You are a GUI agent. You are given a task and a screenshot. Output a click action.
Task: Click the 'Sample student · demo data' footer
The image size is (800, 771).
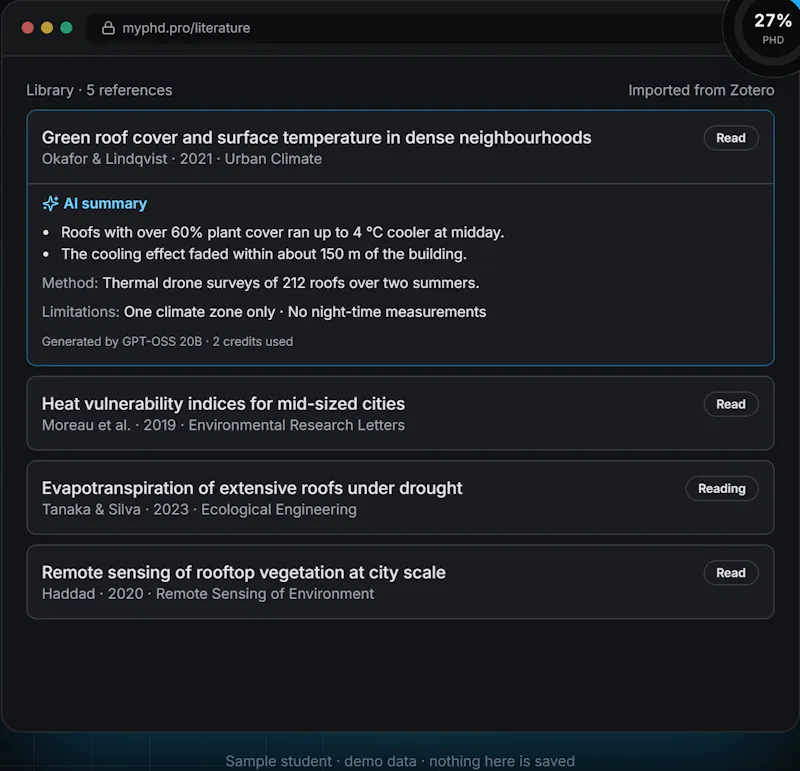pos(400,761)
